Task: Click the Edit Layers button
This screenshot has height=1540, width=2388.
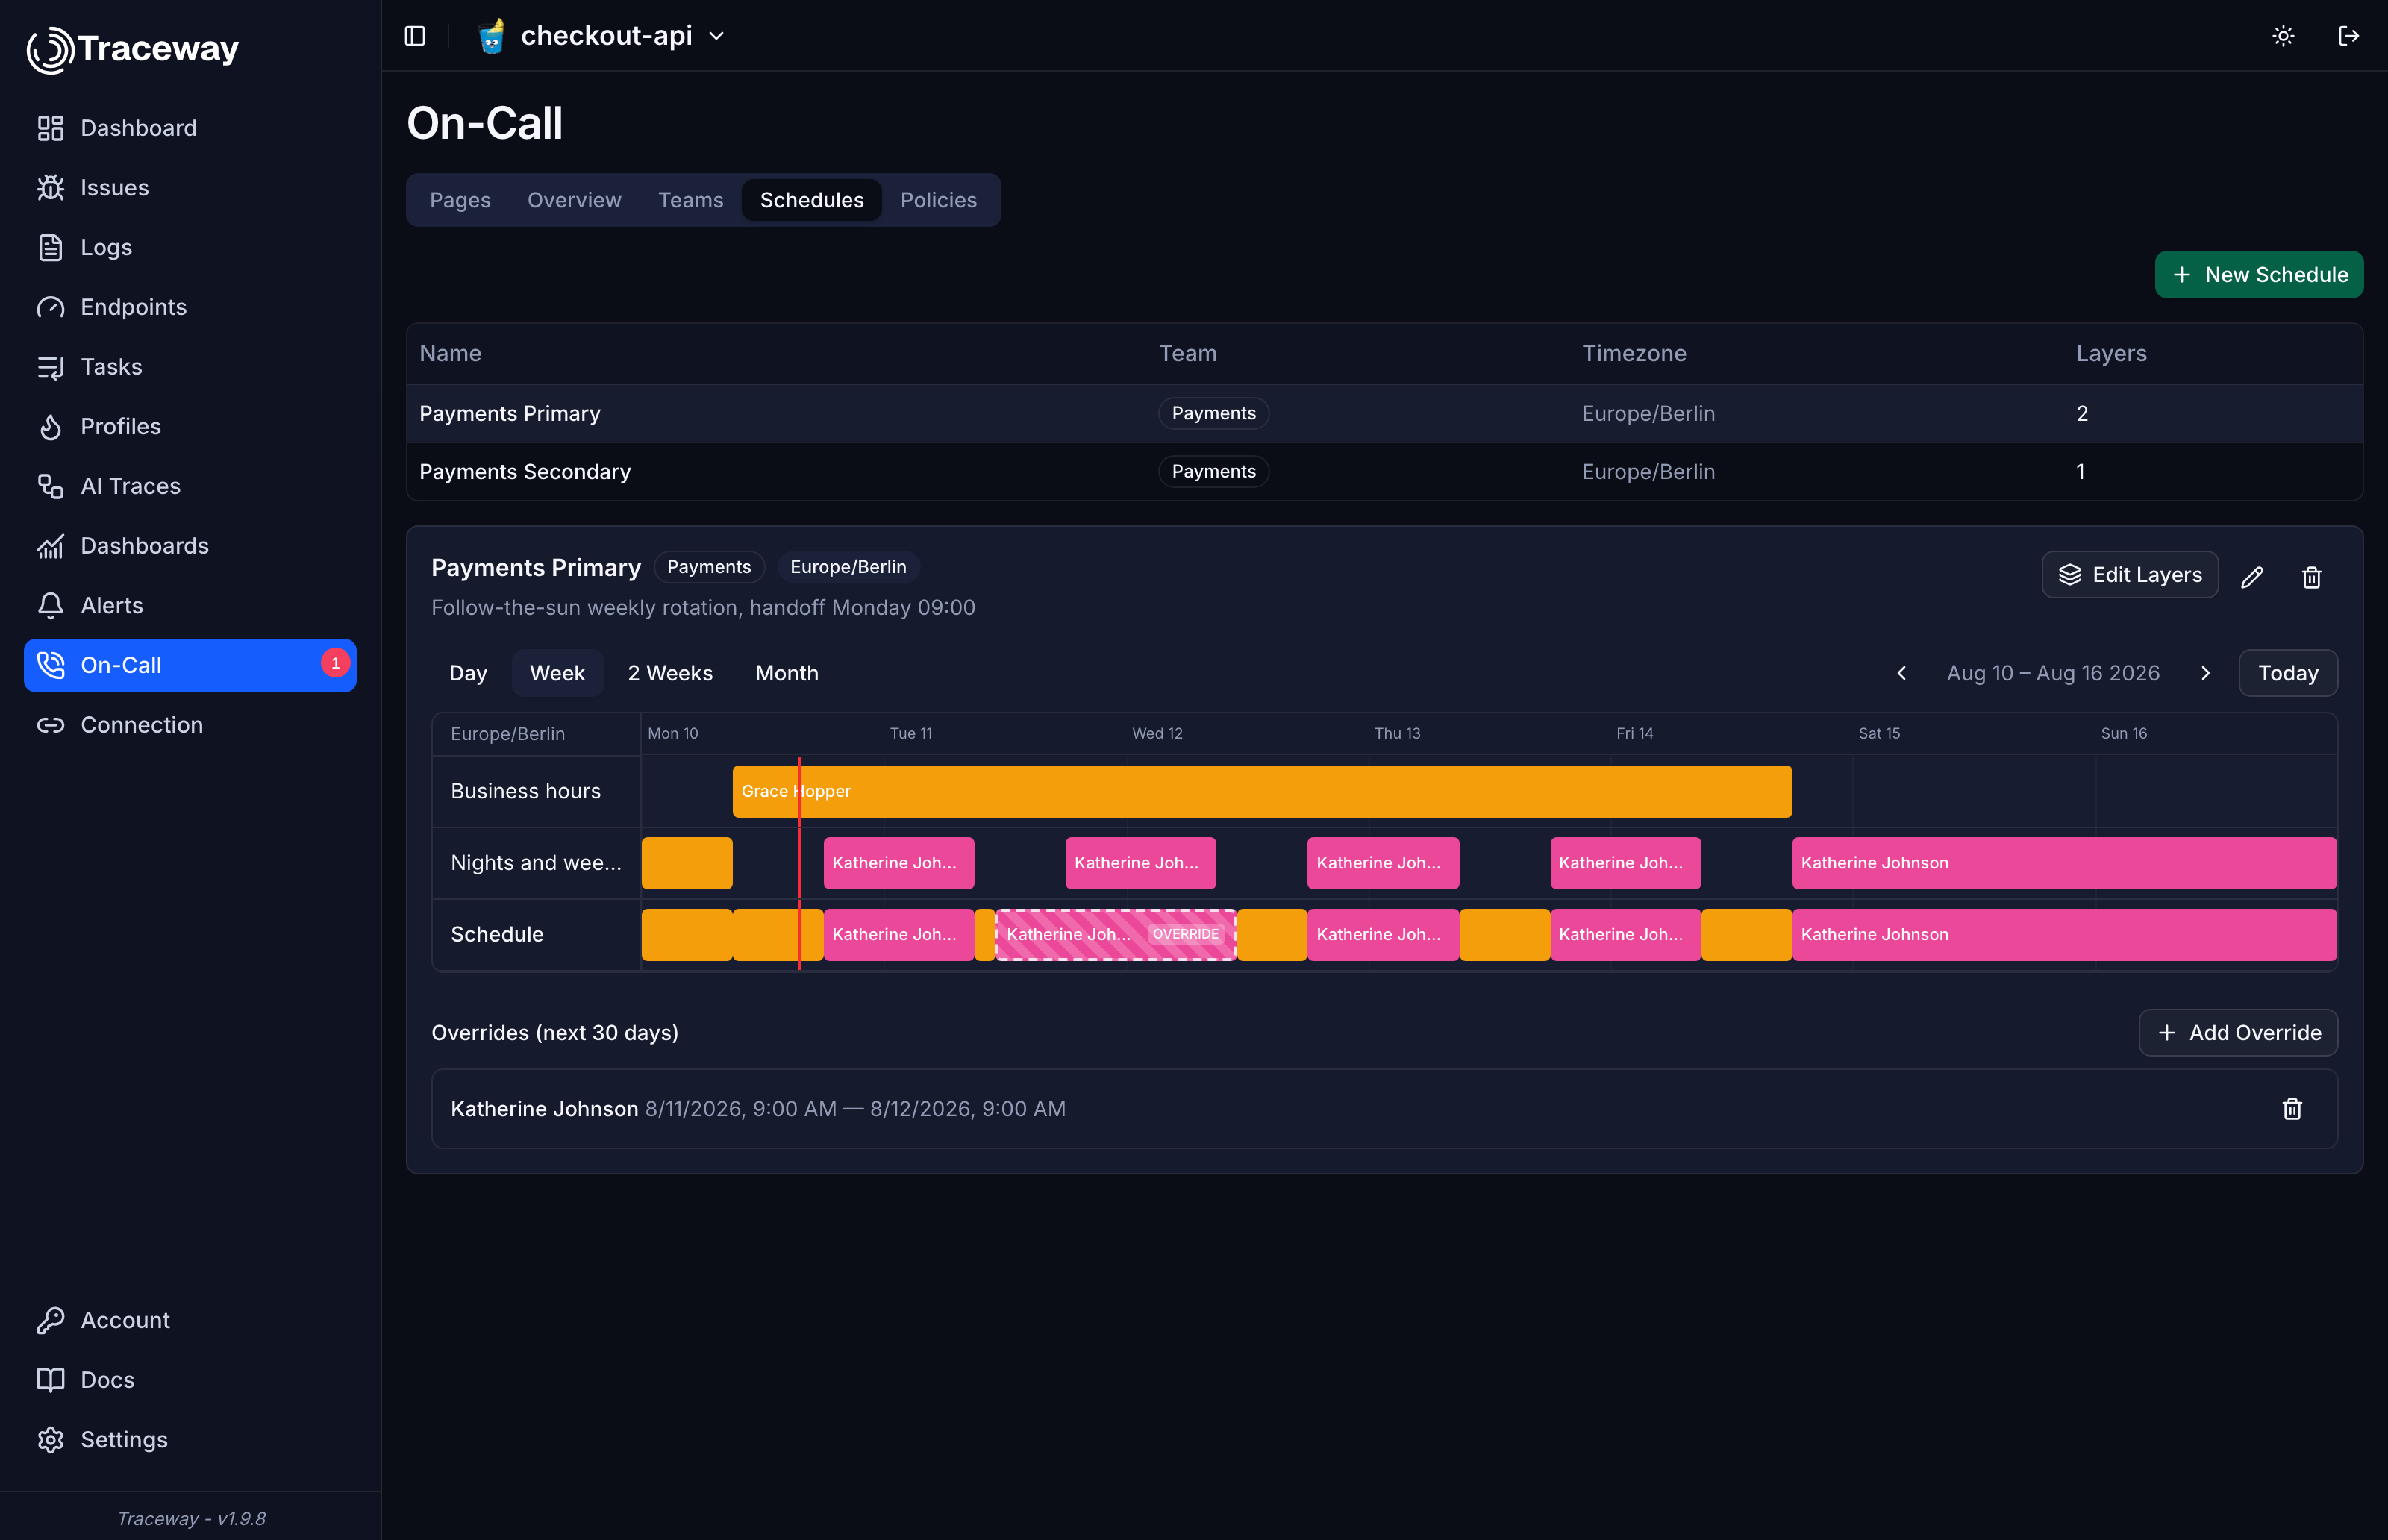Action: (2130, 575)
